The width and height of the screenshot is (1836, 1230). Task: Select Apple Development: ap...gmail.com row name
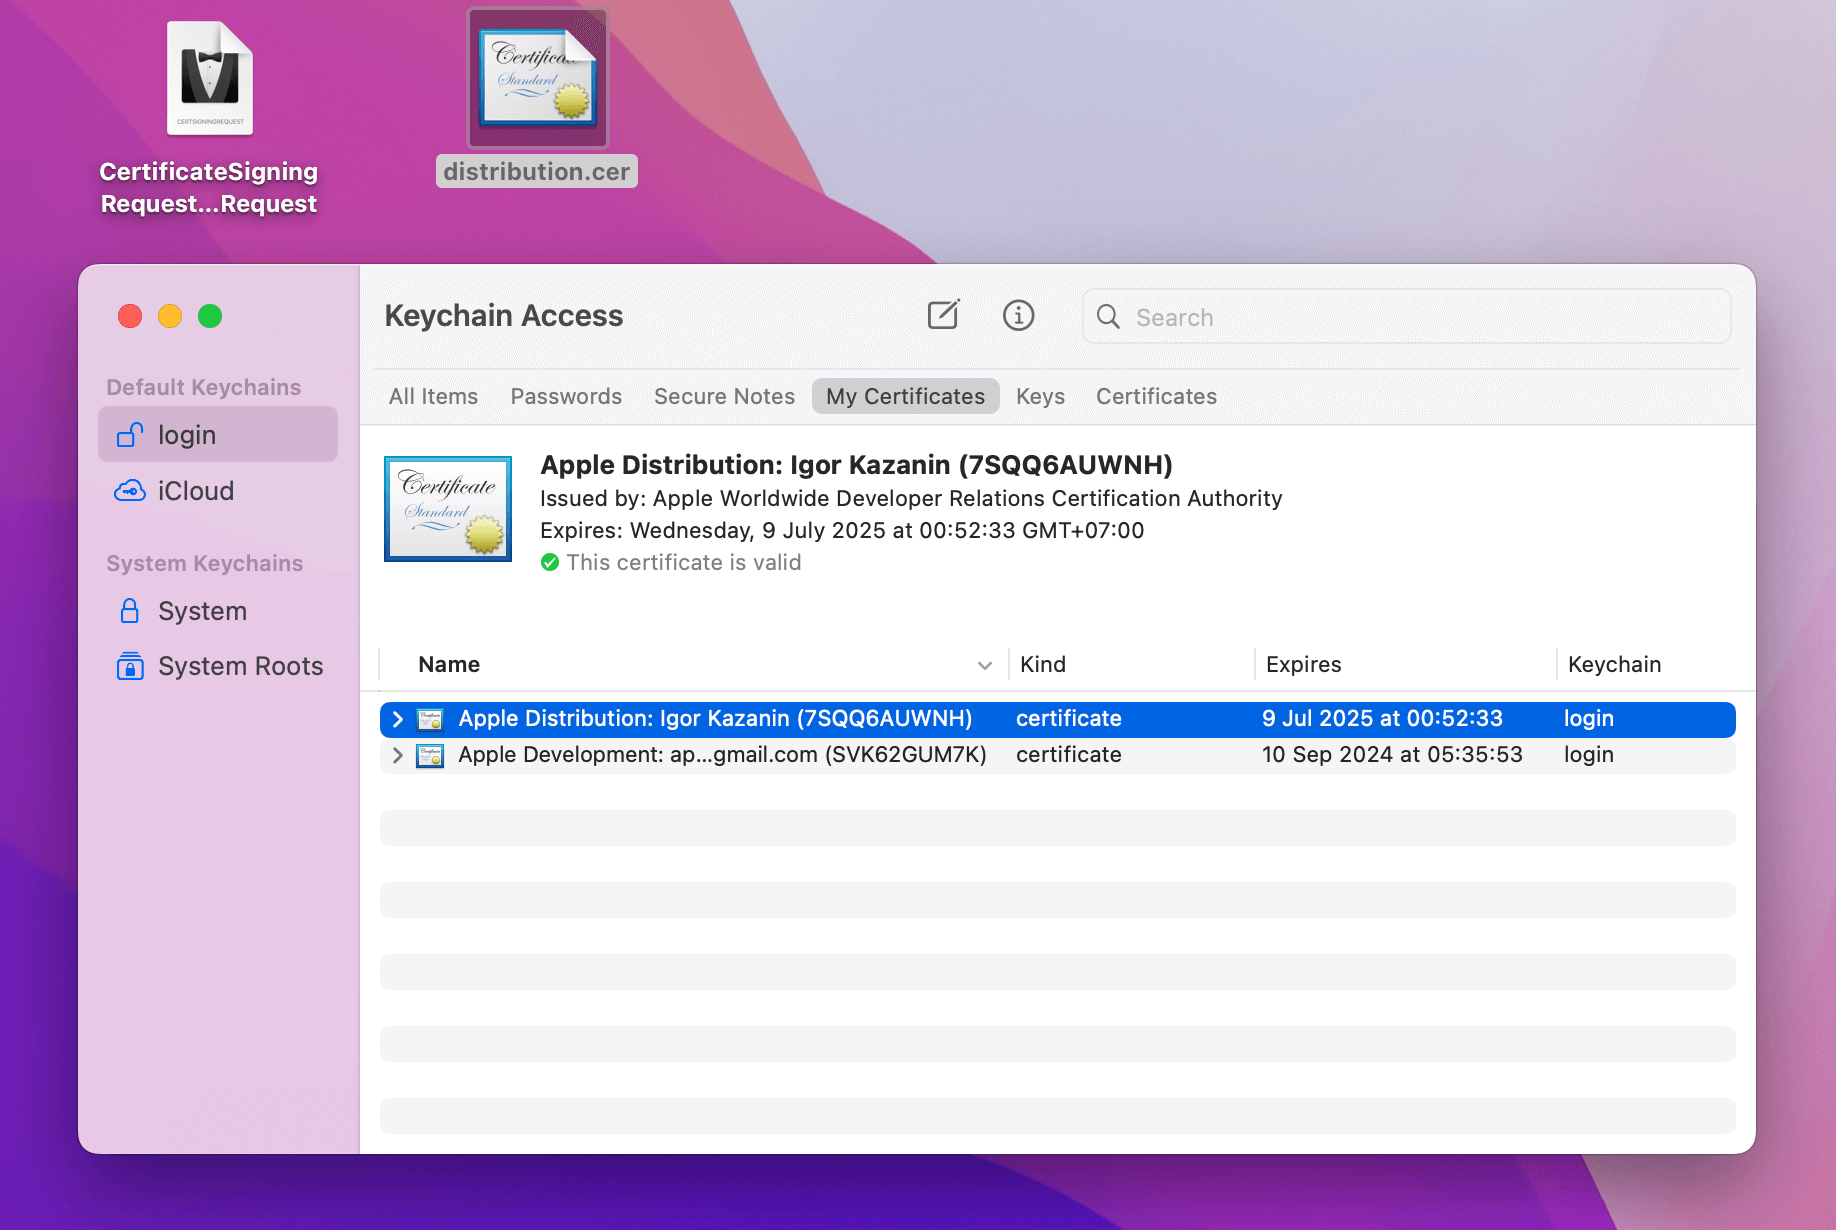pyautogui.click(x=722, y=754)
